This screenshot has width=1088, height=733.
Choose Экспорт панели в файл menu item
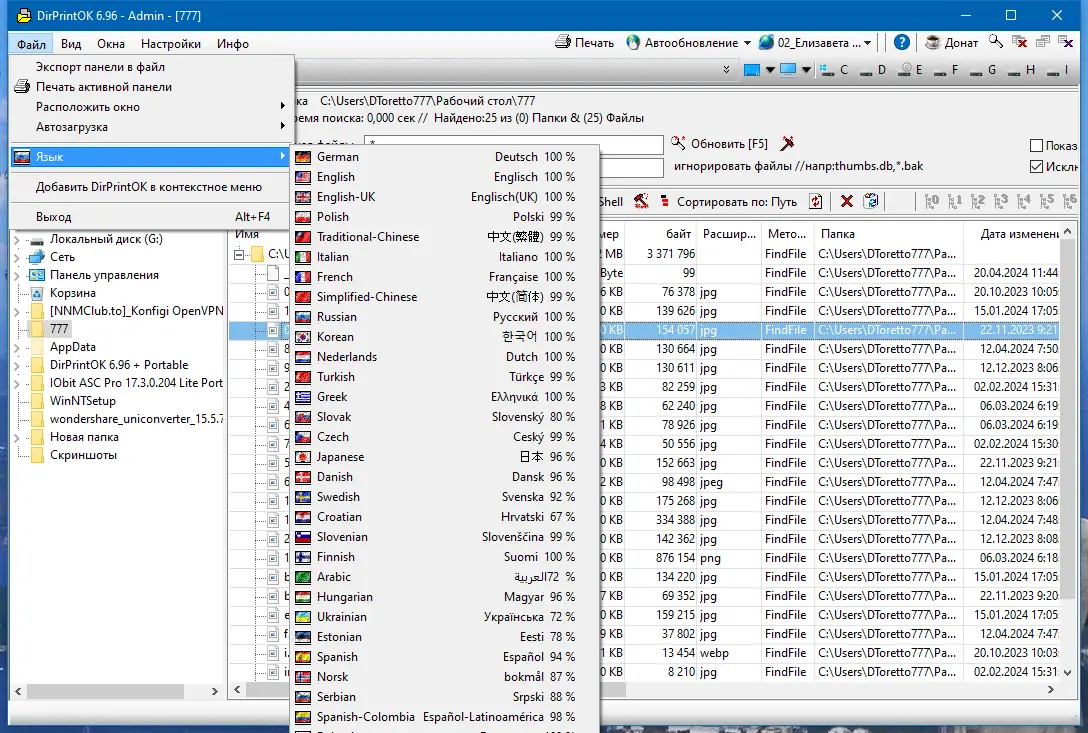click(x=149, y=67)
